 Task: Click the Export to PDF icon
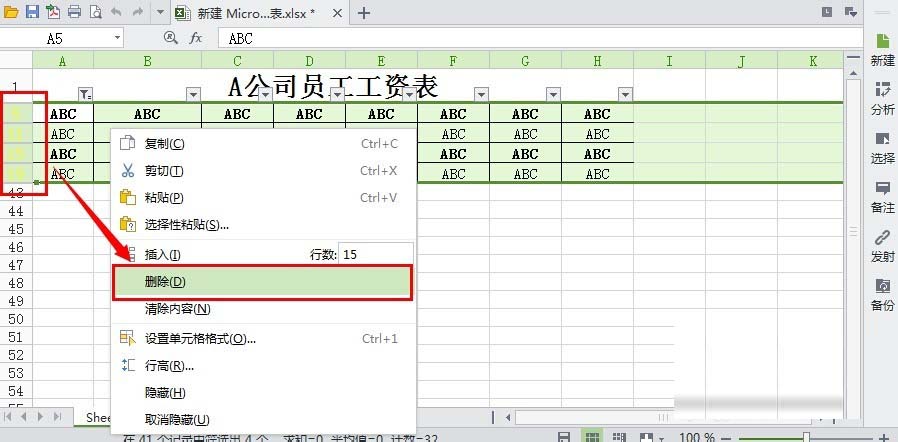tap(53, 13)
